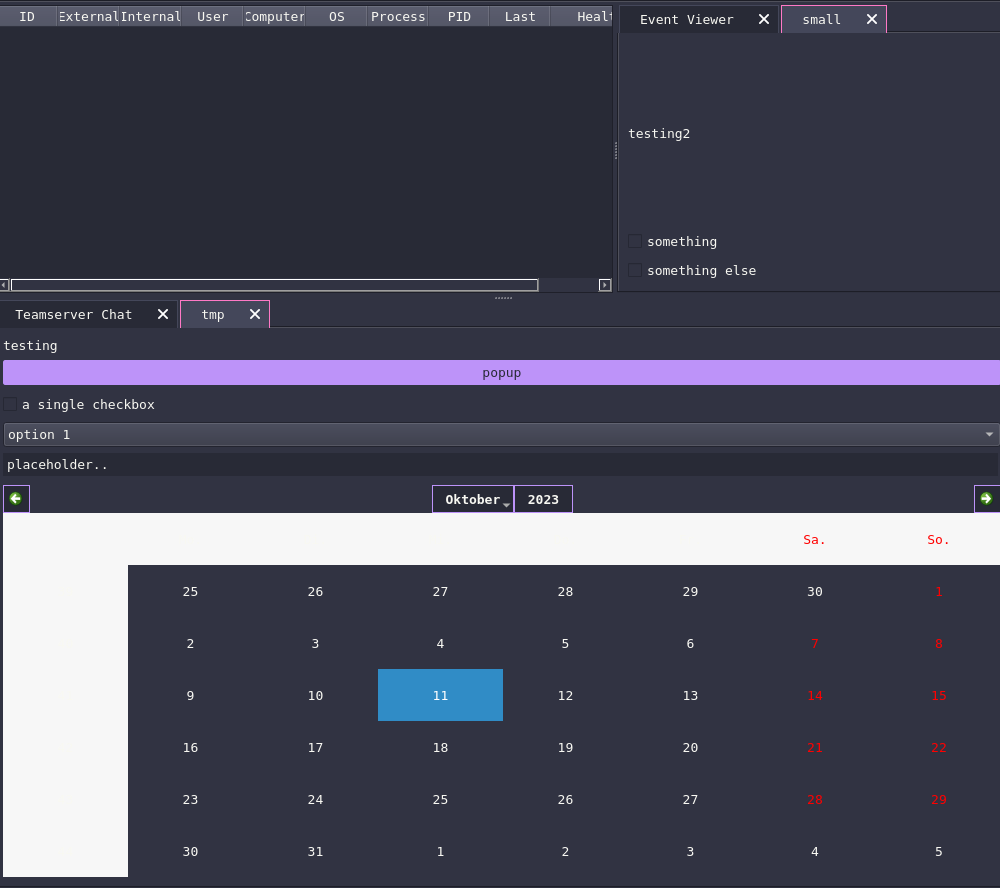The image size is (1000, 888).
Task: Switch to the Event Viewer tab
Action: [x=686, y=19]
